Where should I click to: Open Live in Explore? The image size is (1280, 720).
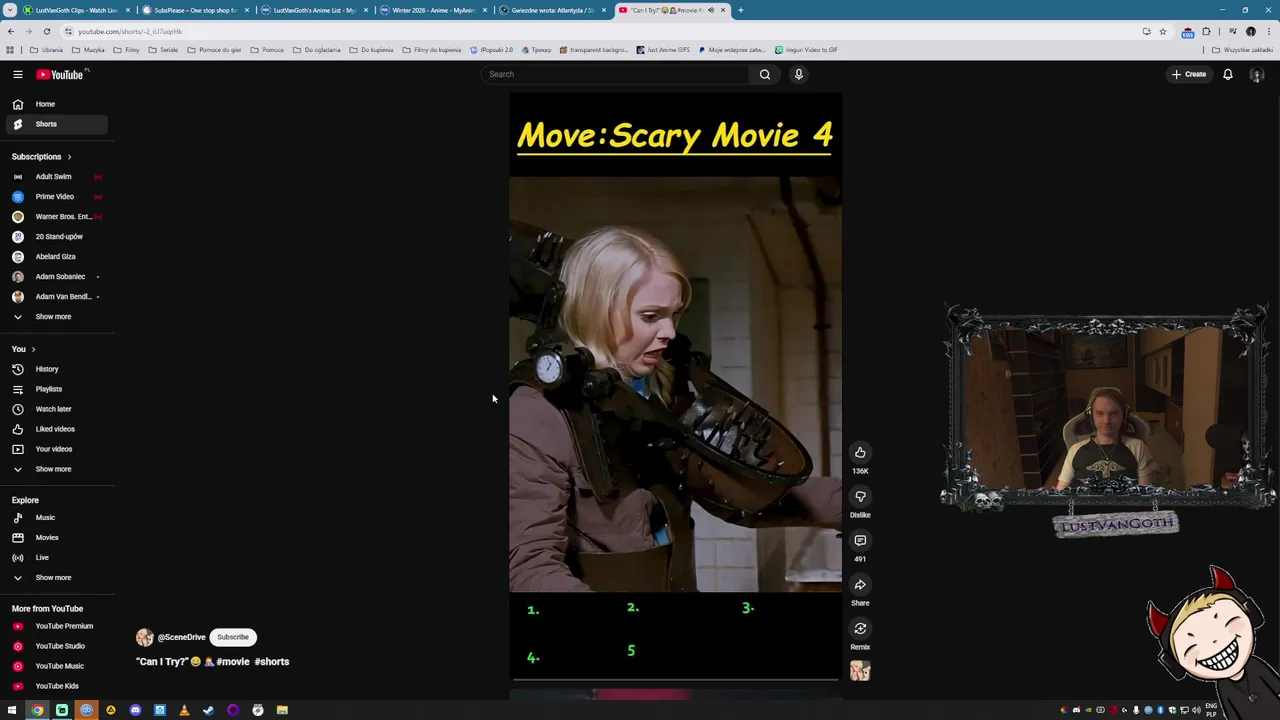(55, 558)
